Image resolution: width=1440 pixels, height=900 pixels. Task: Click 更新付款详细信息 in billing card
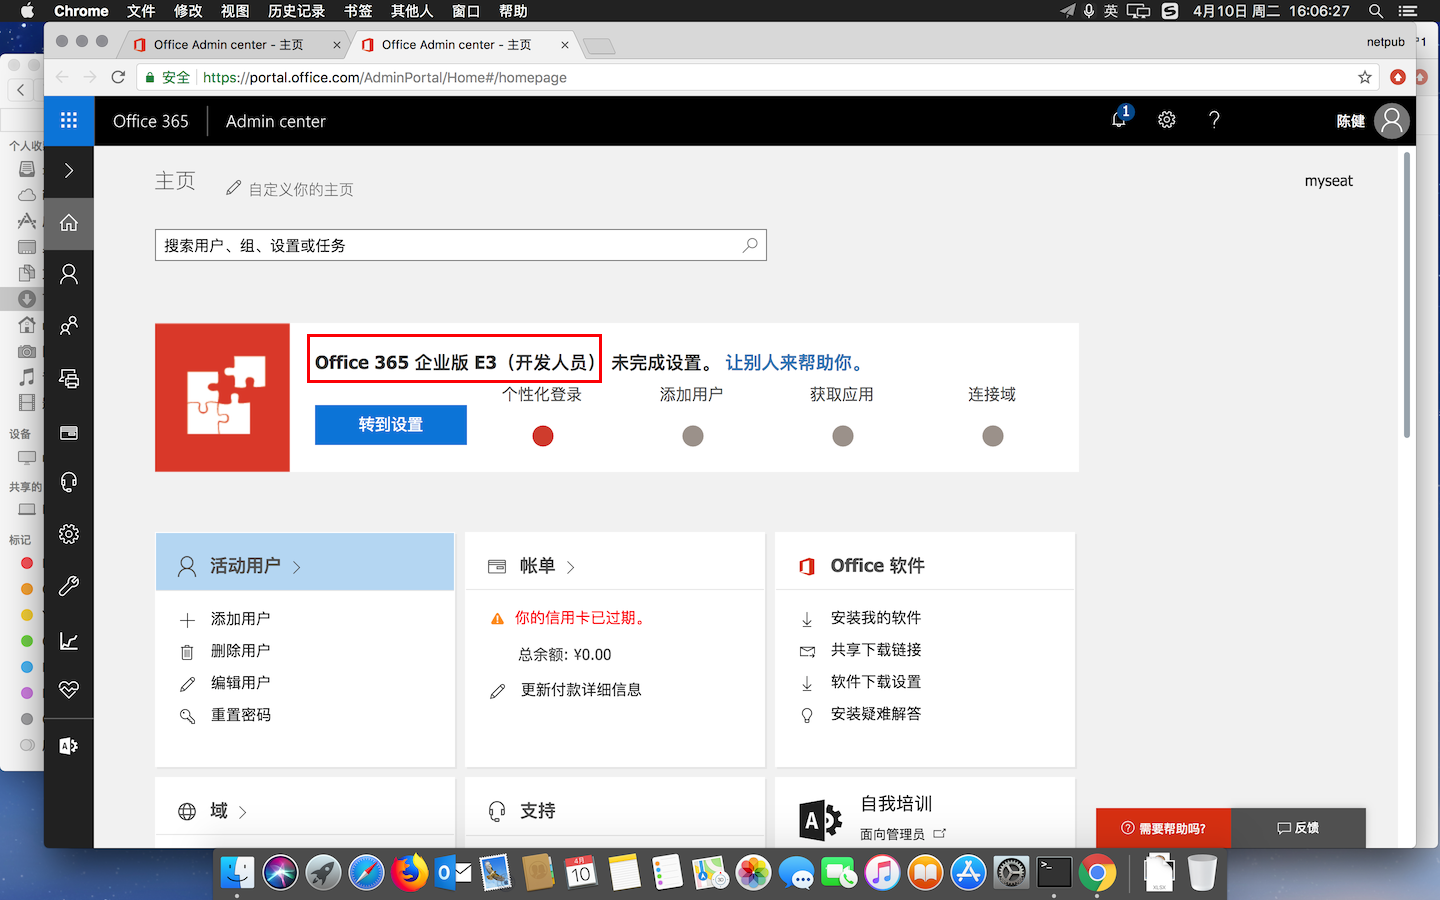tap(580, 690)
